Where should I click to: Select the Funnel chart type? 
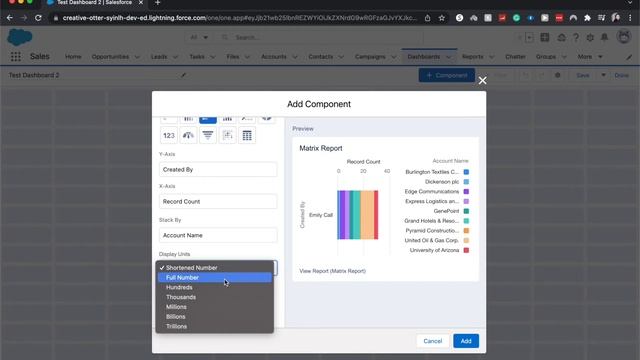pos(208,136)
